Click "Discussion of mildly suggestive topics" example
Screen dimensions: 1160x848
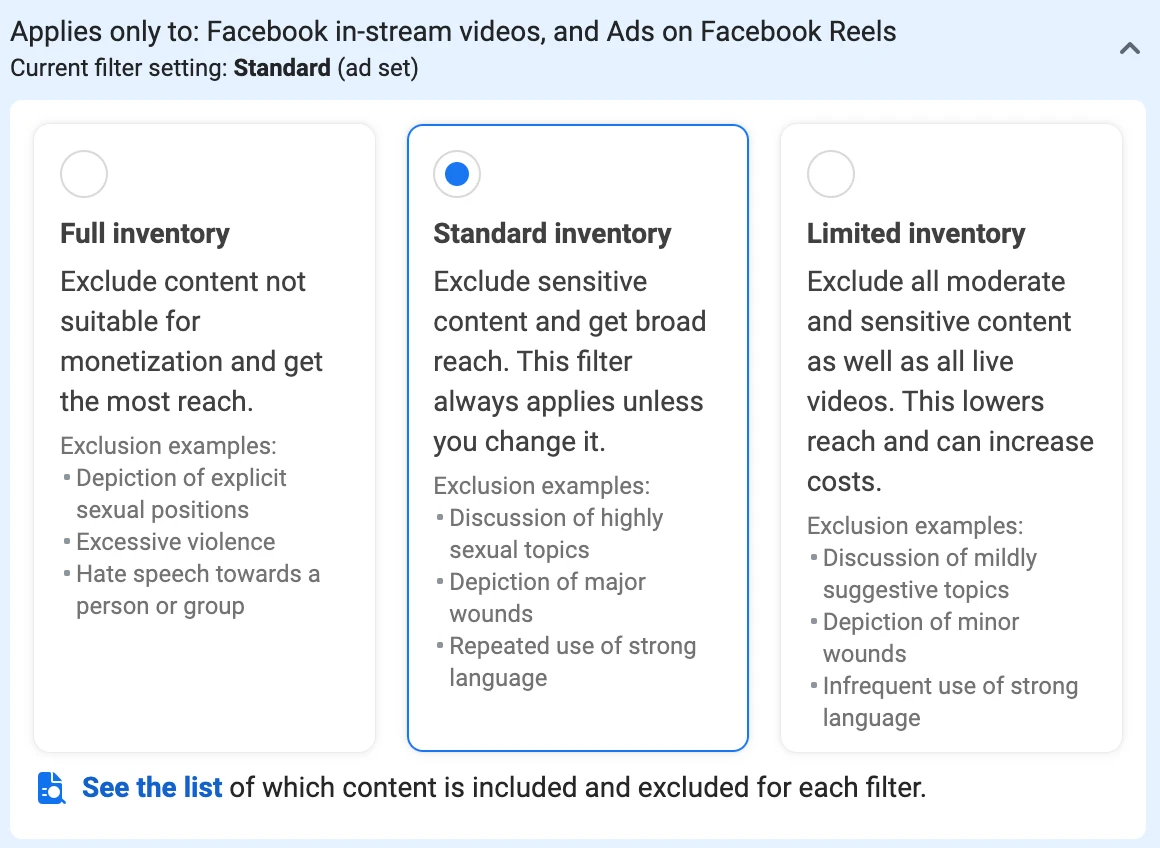pyautogui.click(x=929, y=573)
